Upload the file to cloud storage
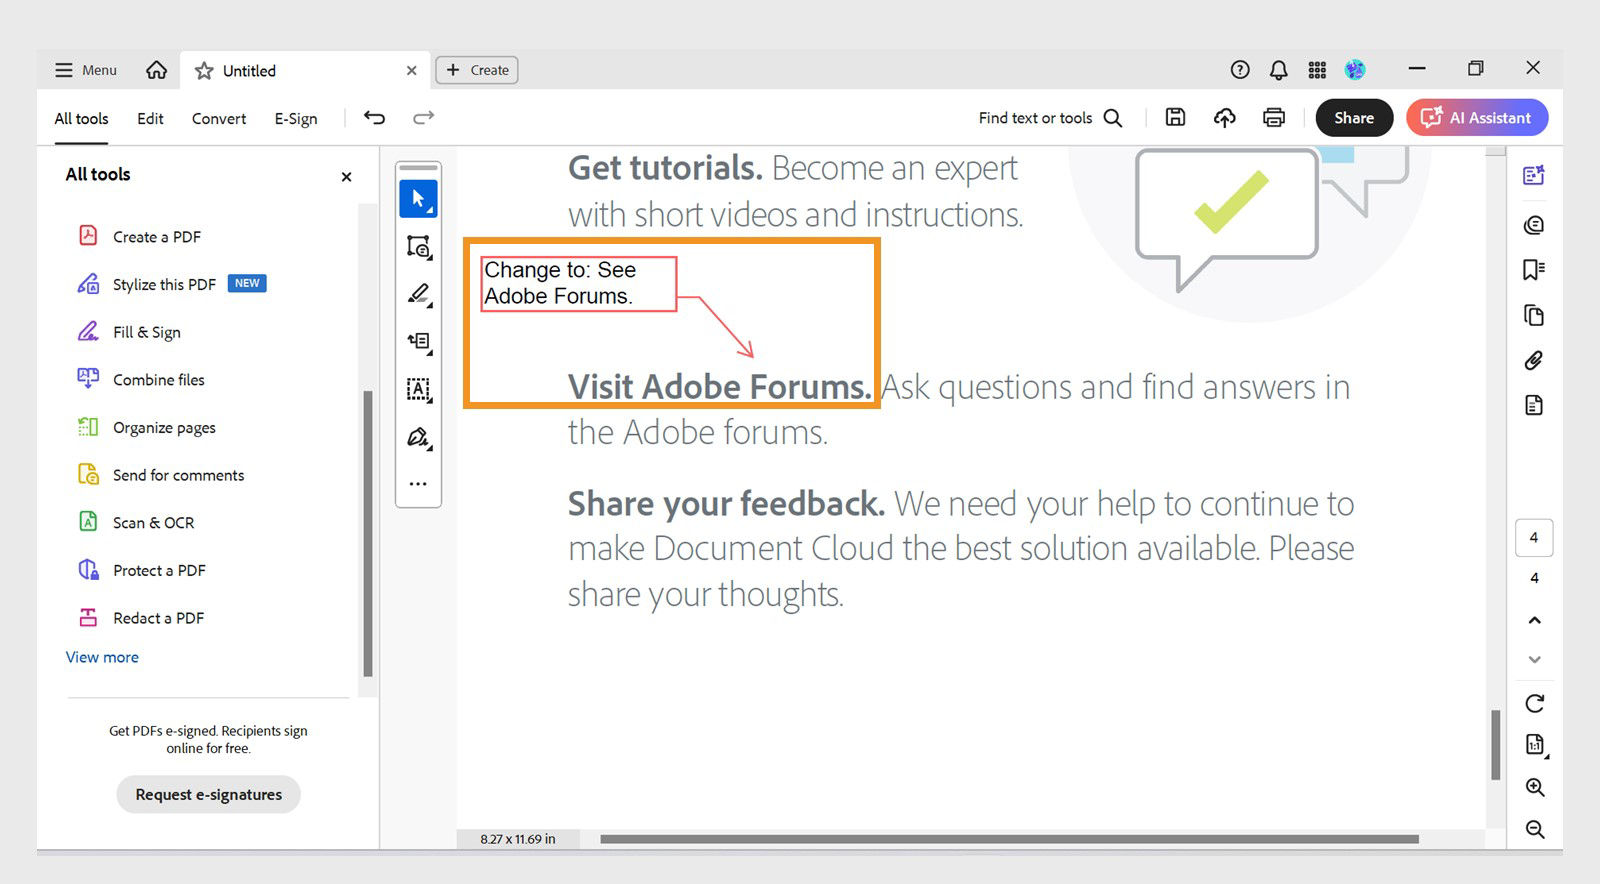The image size is (1600, 884). (x=1224, y=117)
